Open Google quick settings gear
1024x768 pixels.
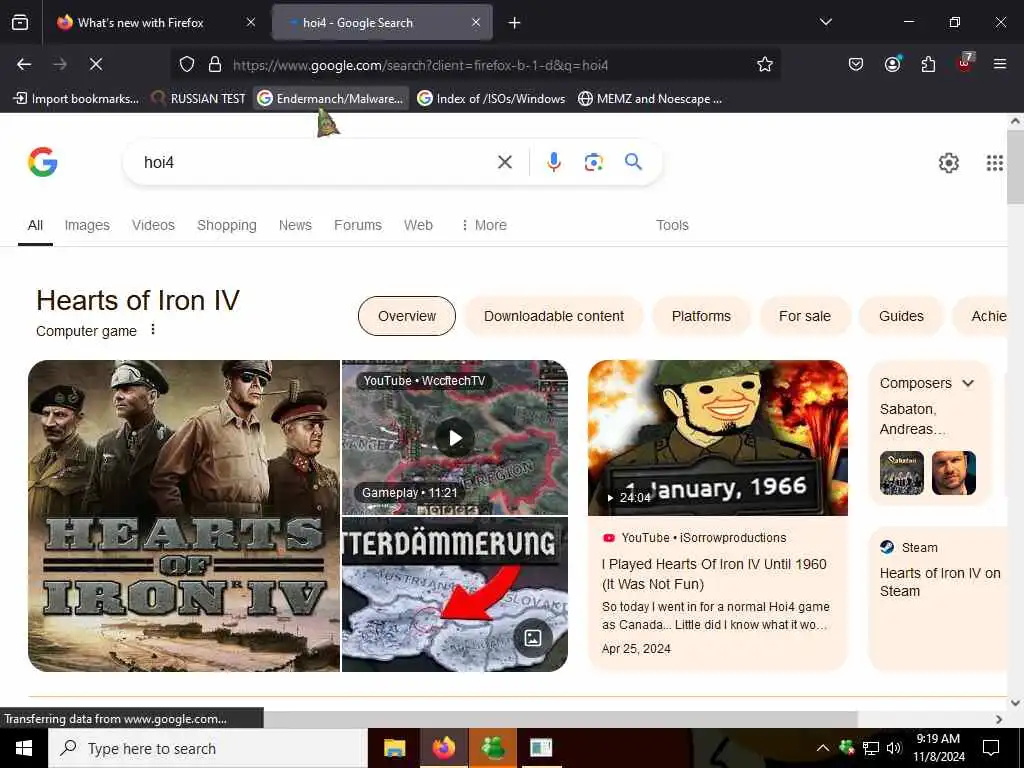coord(948,163)
